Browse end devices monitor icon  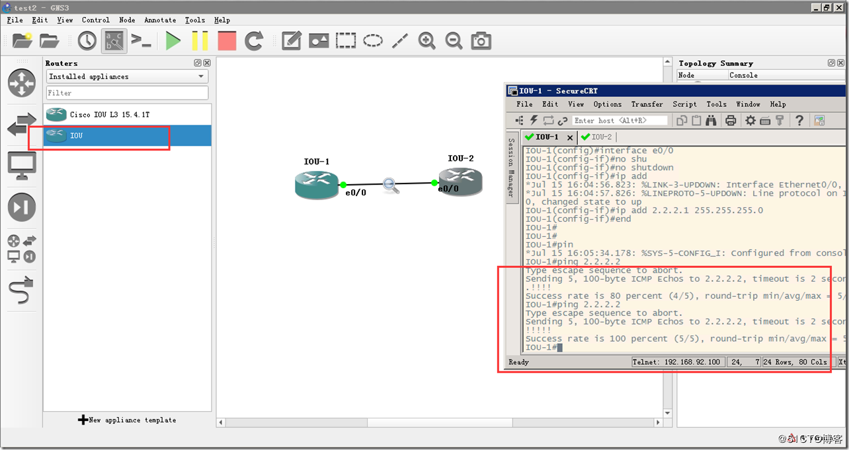coord(22,166)
